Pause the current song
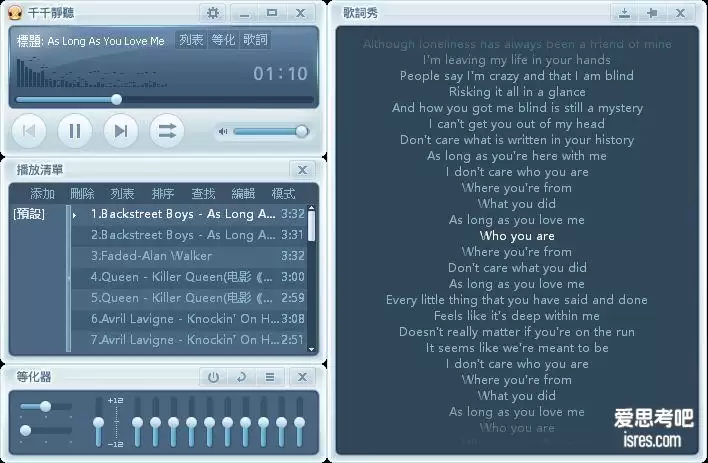The image size is (708, 463). pyautogui.click(x=75, y=131)
